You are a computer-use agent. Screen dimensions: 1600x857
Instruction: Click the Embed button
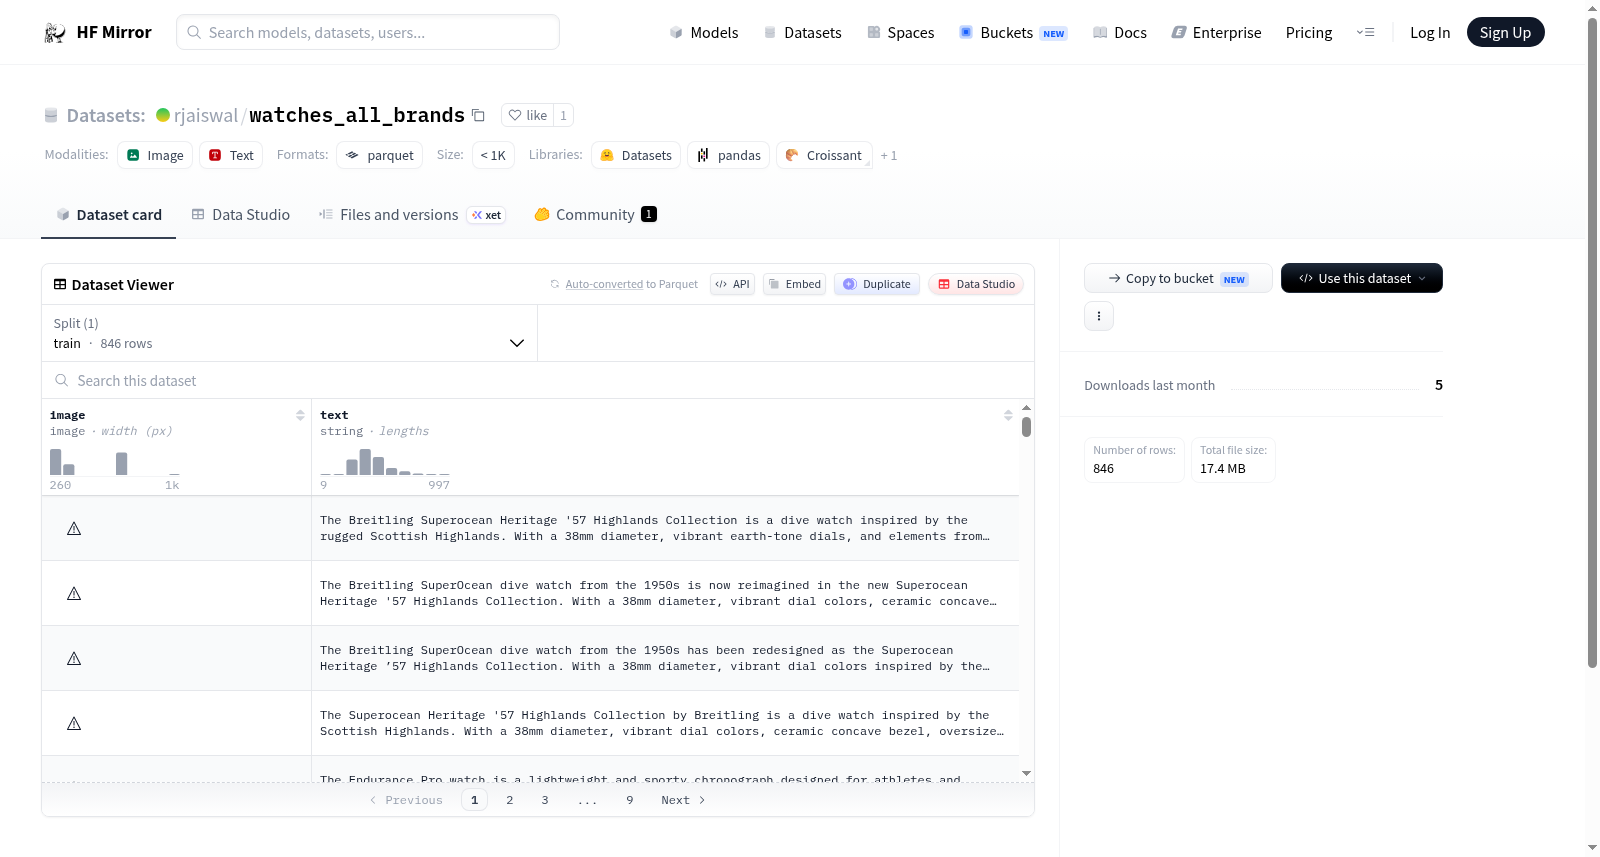click(795, 284)
